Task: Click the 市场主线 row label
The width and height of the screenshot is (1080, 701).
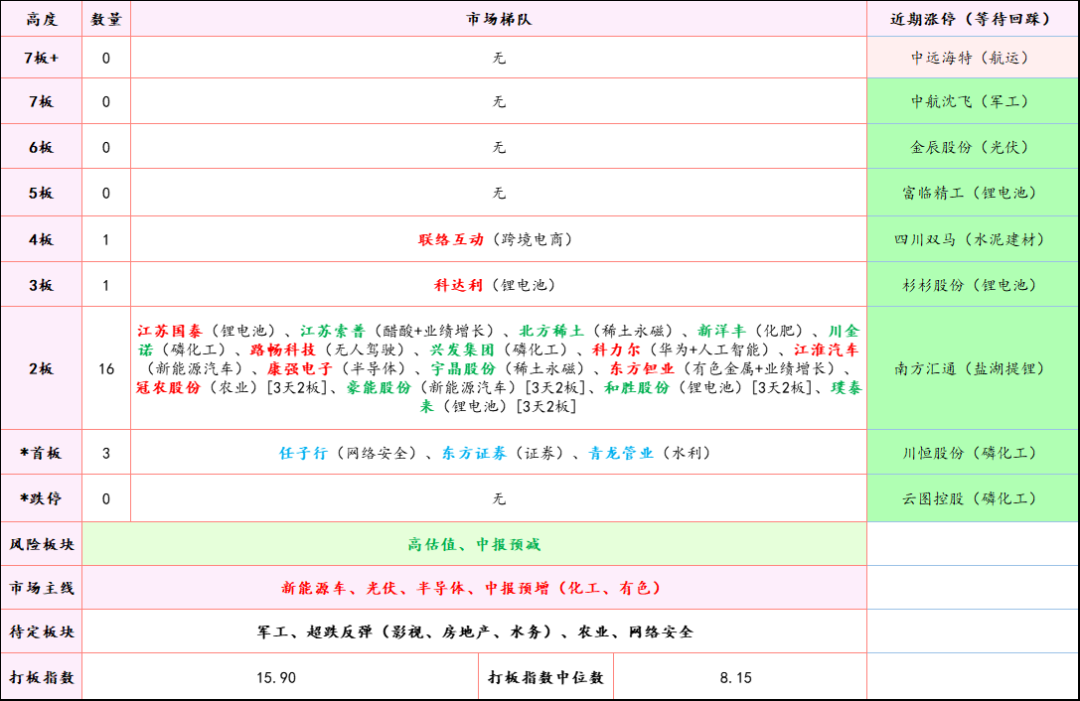Action: [41, 588]
